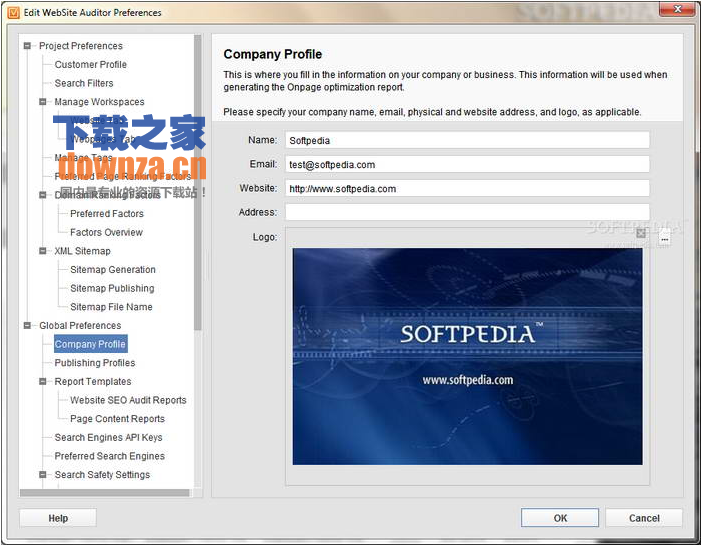This screenshot has height=546, width=702.
Task: Select Company Profile in the tree
Action: click(90, 344)
